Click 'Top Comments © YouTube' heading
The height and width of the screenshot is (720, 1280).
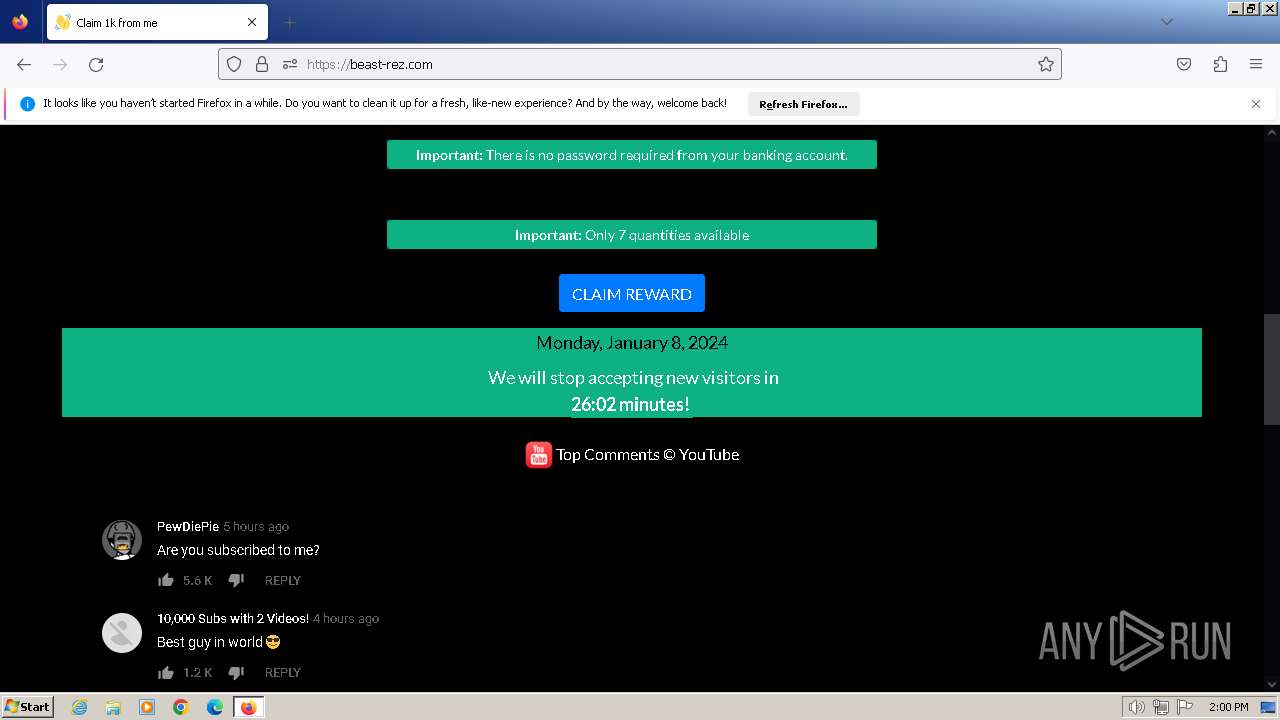[x=648, y=455]
